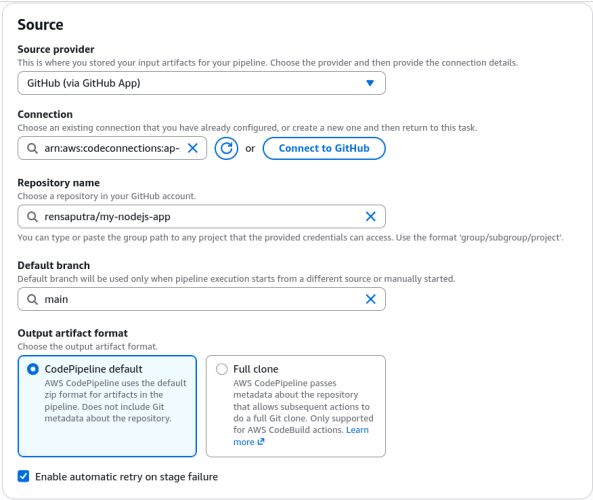593x500 pixels.
Task: Click the refresh connections icon
Action: coord(226,148)
